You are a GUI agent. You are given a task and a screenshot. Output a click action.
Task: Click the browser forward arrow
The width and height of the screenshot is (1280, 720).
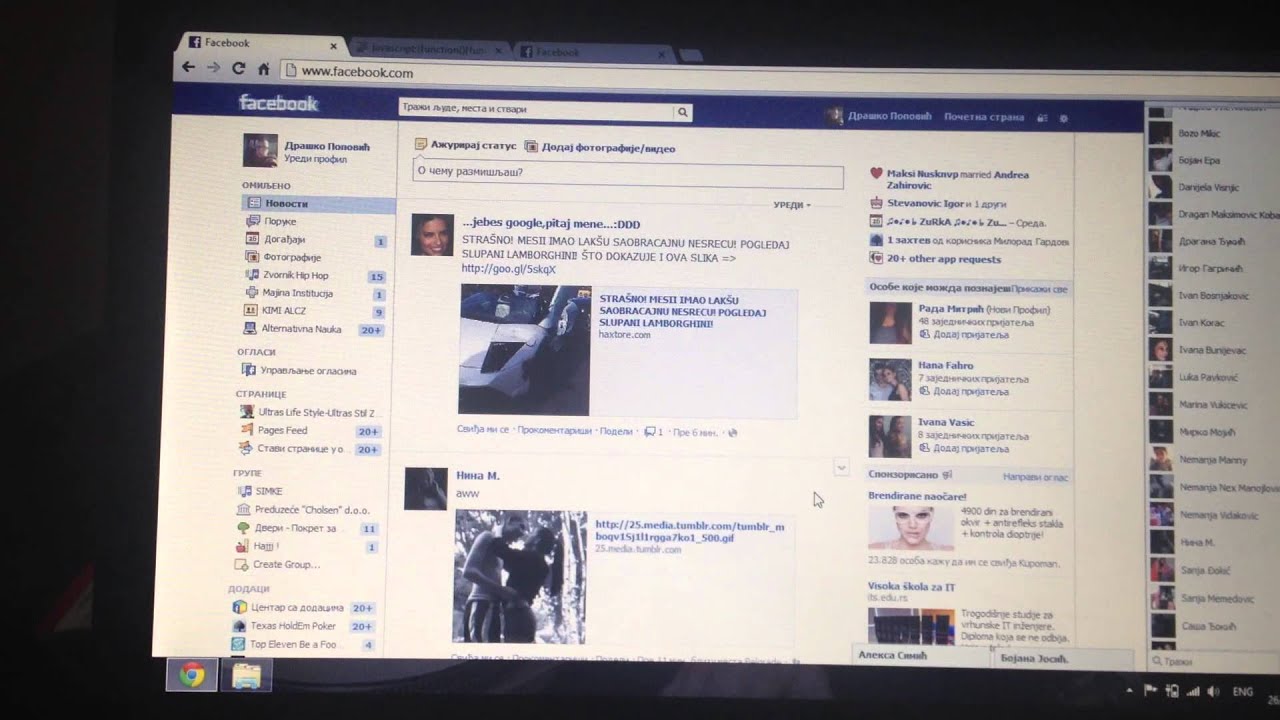click(213, 67)
